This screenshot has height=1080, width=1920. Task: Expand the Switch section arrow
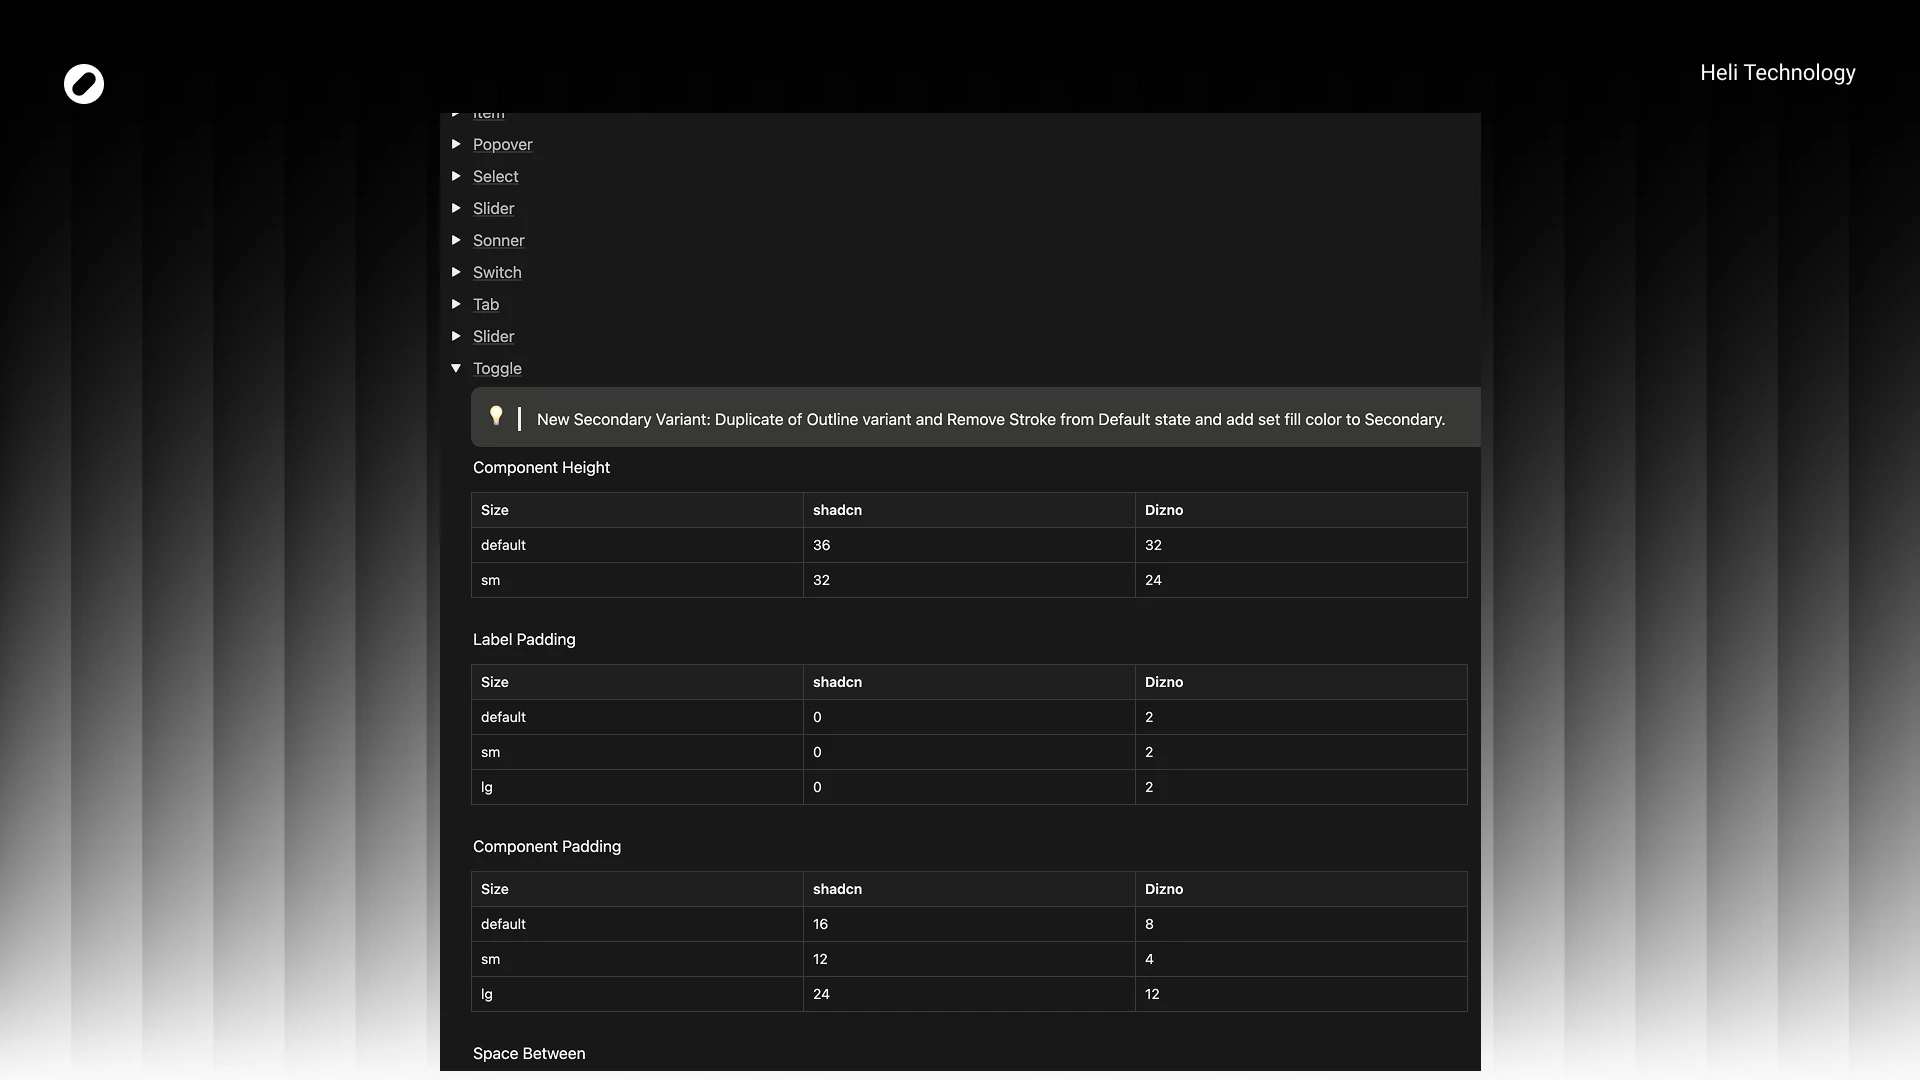point(456,272)
